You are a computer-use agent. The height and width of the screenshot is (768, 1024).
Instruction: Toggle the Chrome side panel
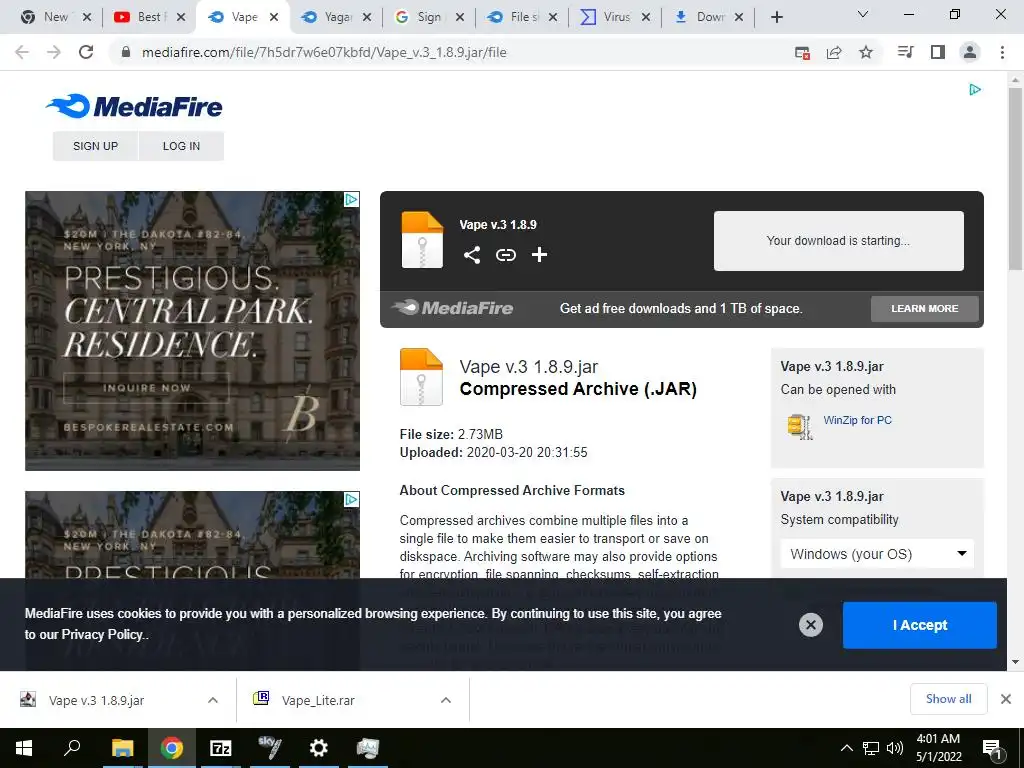[x=938, y=52]
